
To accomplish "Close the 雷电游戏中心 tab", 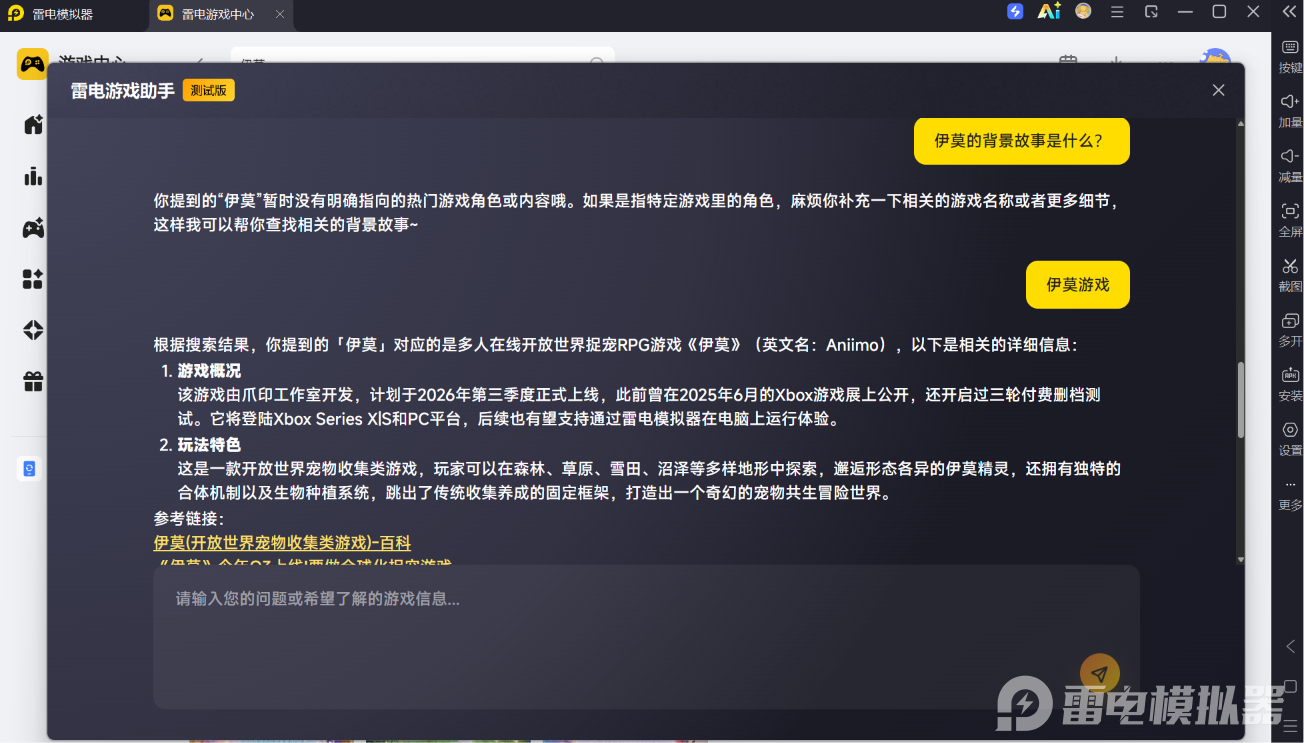I will tap(280, 14).
